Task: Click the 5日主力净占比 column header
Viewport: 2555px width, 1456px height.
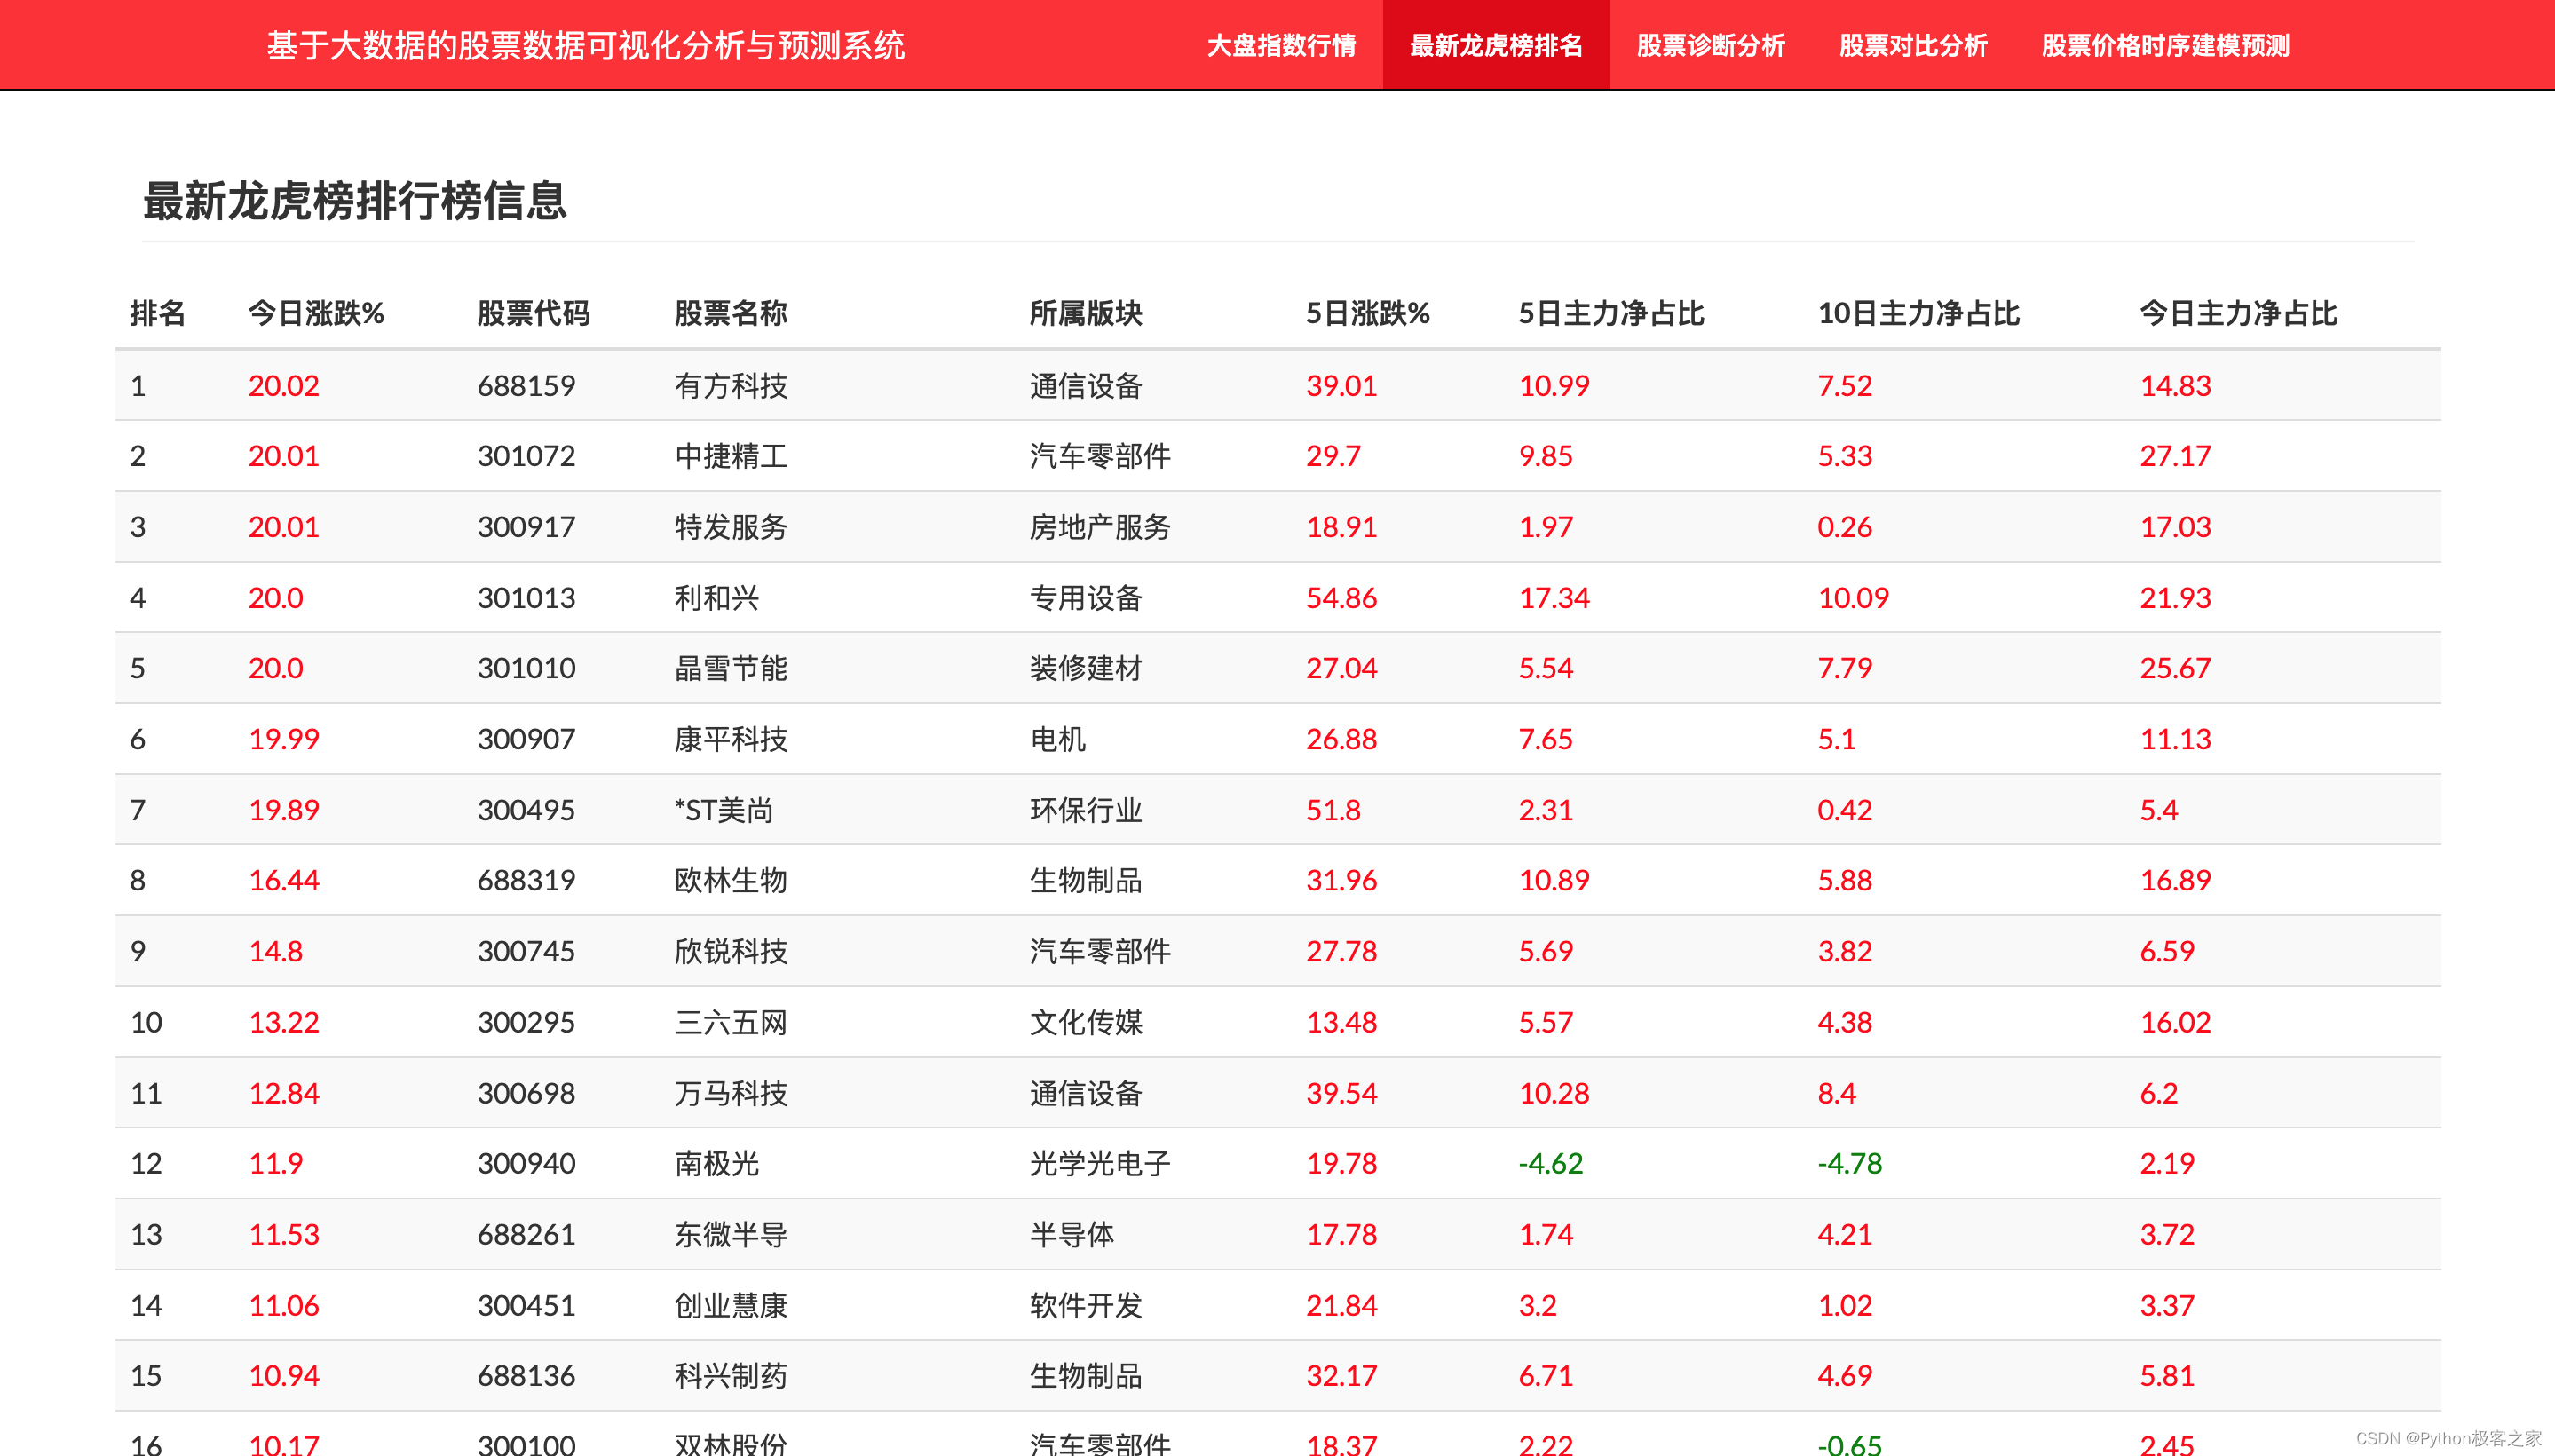Action: pos(1611,314)
